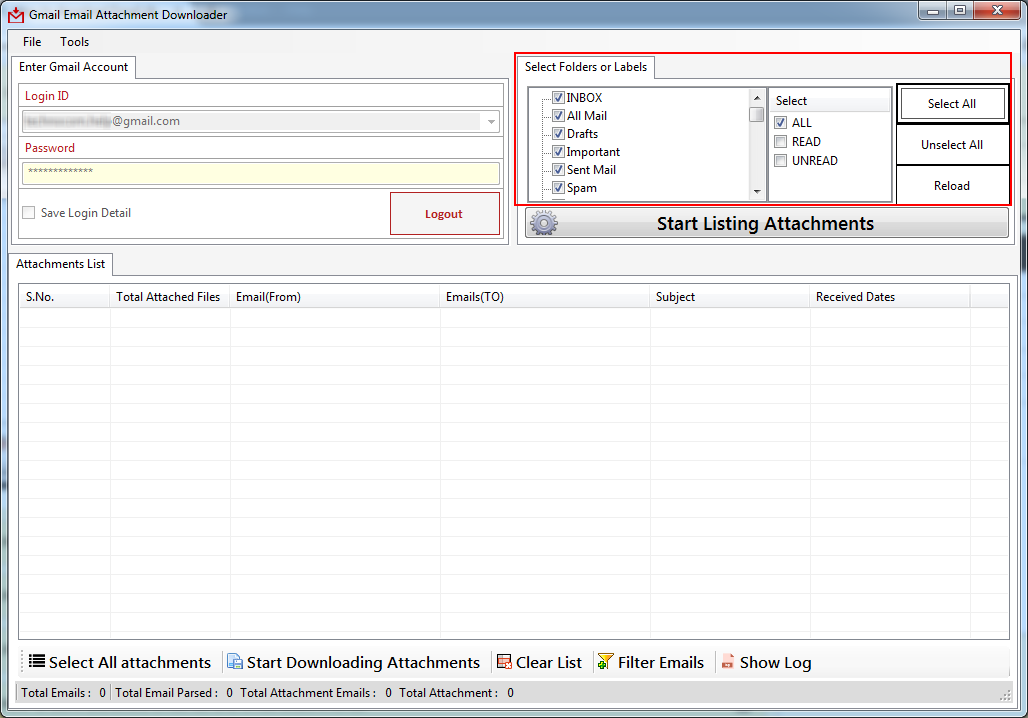Open the Login ID dropdown arrow
This screenshot has height=718, width=1028.
(x=490, y=121)
